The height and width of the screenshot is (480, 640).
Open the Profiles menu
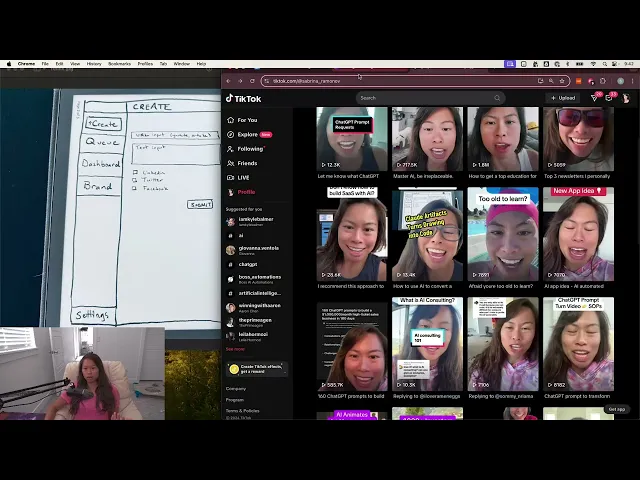(x=145, y=64)
